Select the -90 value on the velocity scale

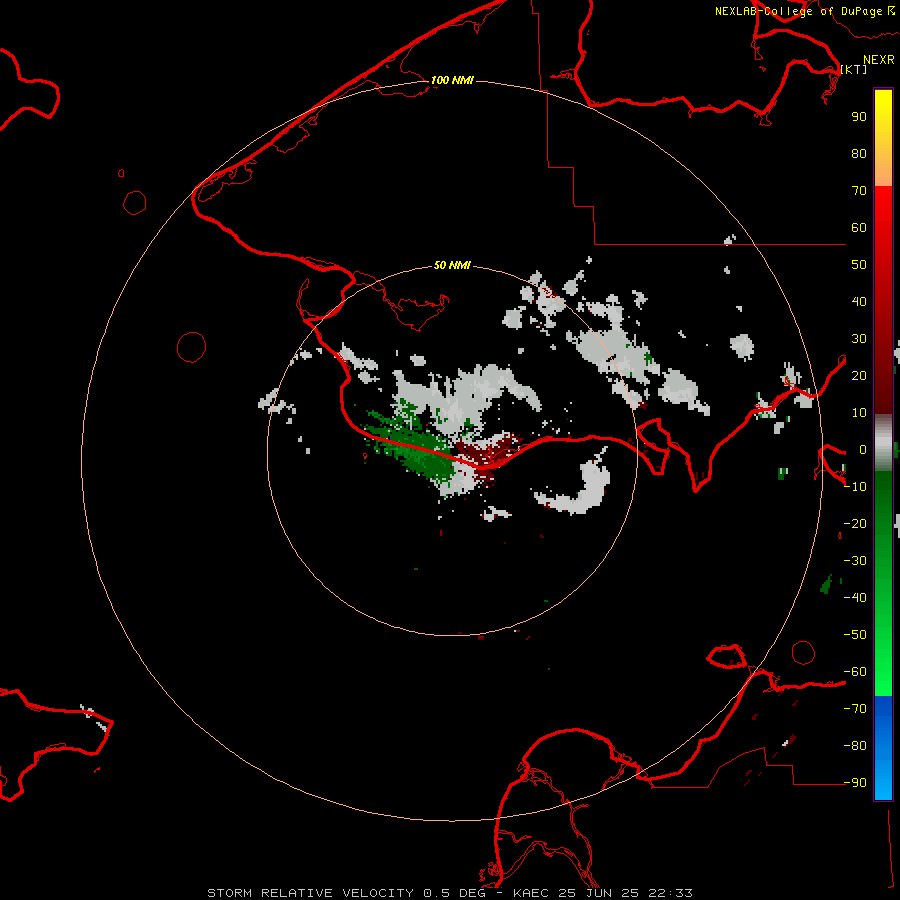(x=855, y=782)
